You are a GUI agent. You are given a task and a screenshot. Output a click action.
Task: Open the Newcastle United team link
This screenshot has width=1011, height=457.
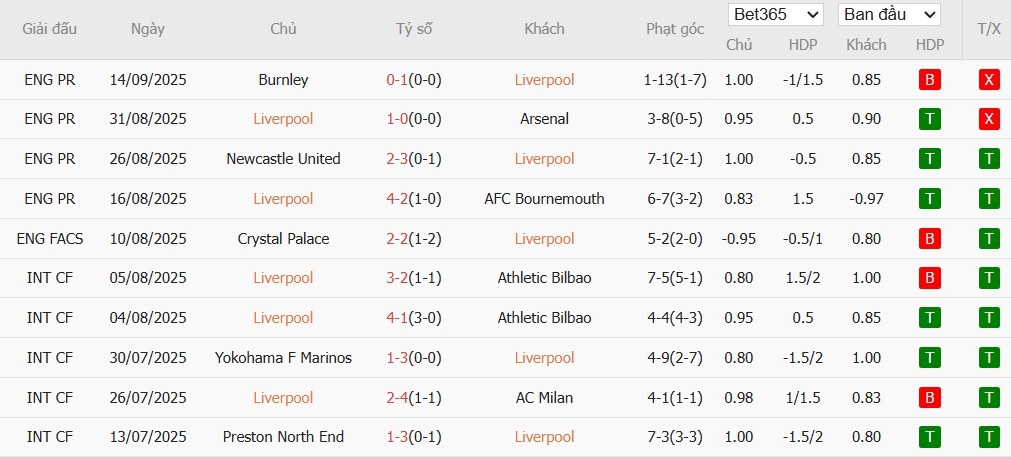[x=283, y=159]
